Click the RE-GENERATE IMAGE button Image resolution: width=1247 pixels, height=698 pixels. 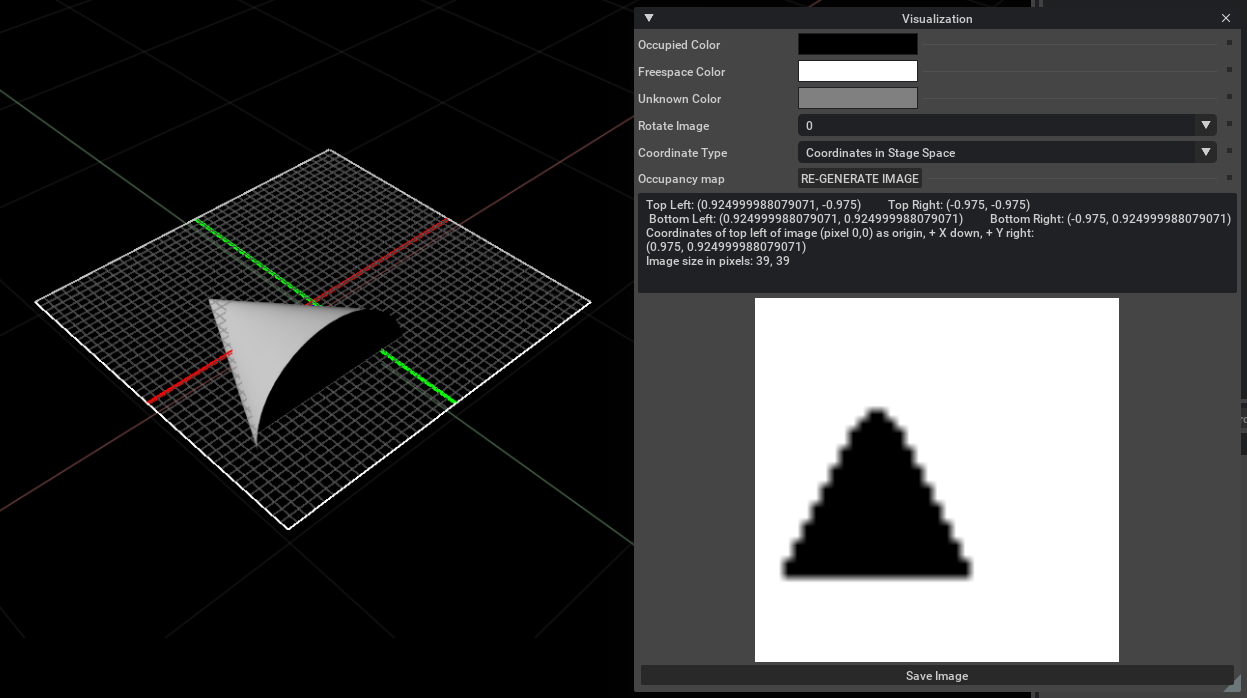click(859, 178)
